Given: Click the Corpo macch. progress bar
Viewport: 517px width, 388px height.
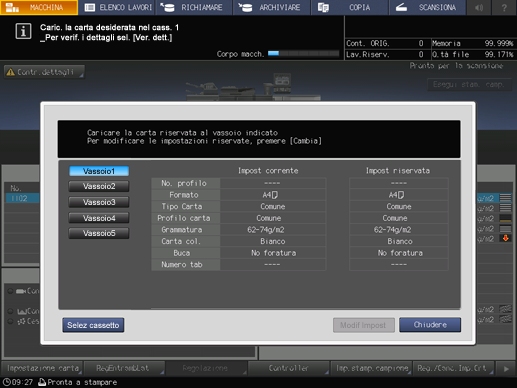Looking at the screenshot, I should (x=303, y=53).
